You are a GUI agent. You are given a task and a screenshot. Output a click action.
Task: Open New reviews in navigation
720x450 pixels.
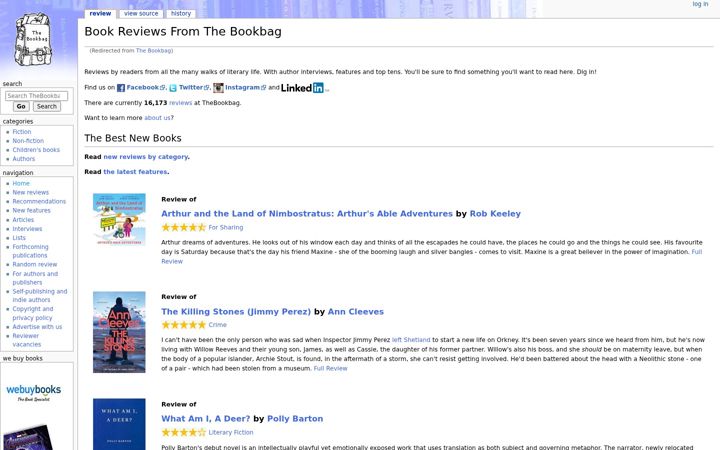30,192
